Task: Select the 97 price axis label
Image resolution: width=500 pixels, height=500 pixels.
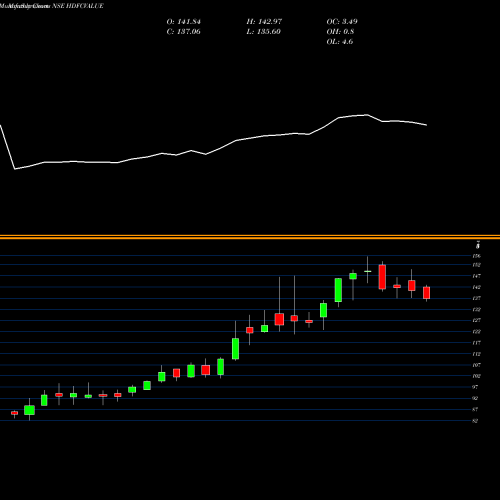Action: click(x=475, y=387)
